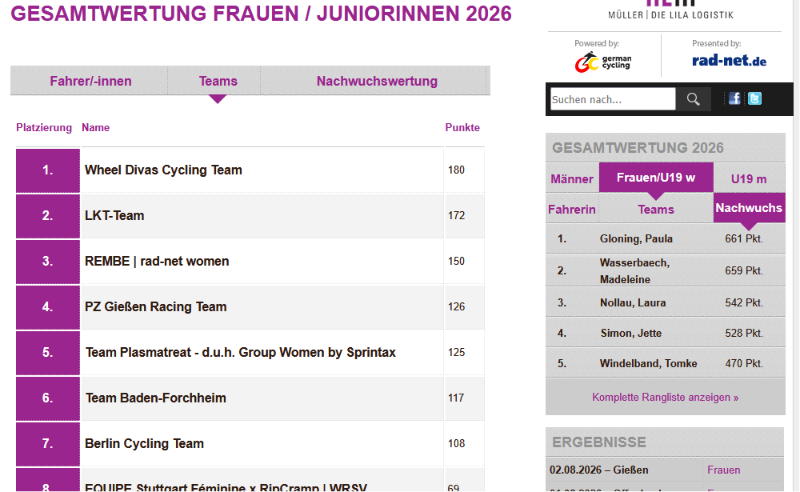Switch to the Fahrer/-innen tab
This screenshot has width=800, height=492.
pyautogui.click(x=90, y=81)
